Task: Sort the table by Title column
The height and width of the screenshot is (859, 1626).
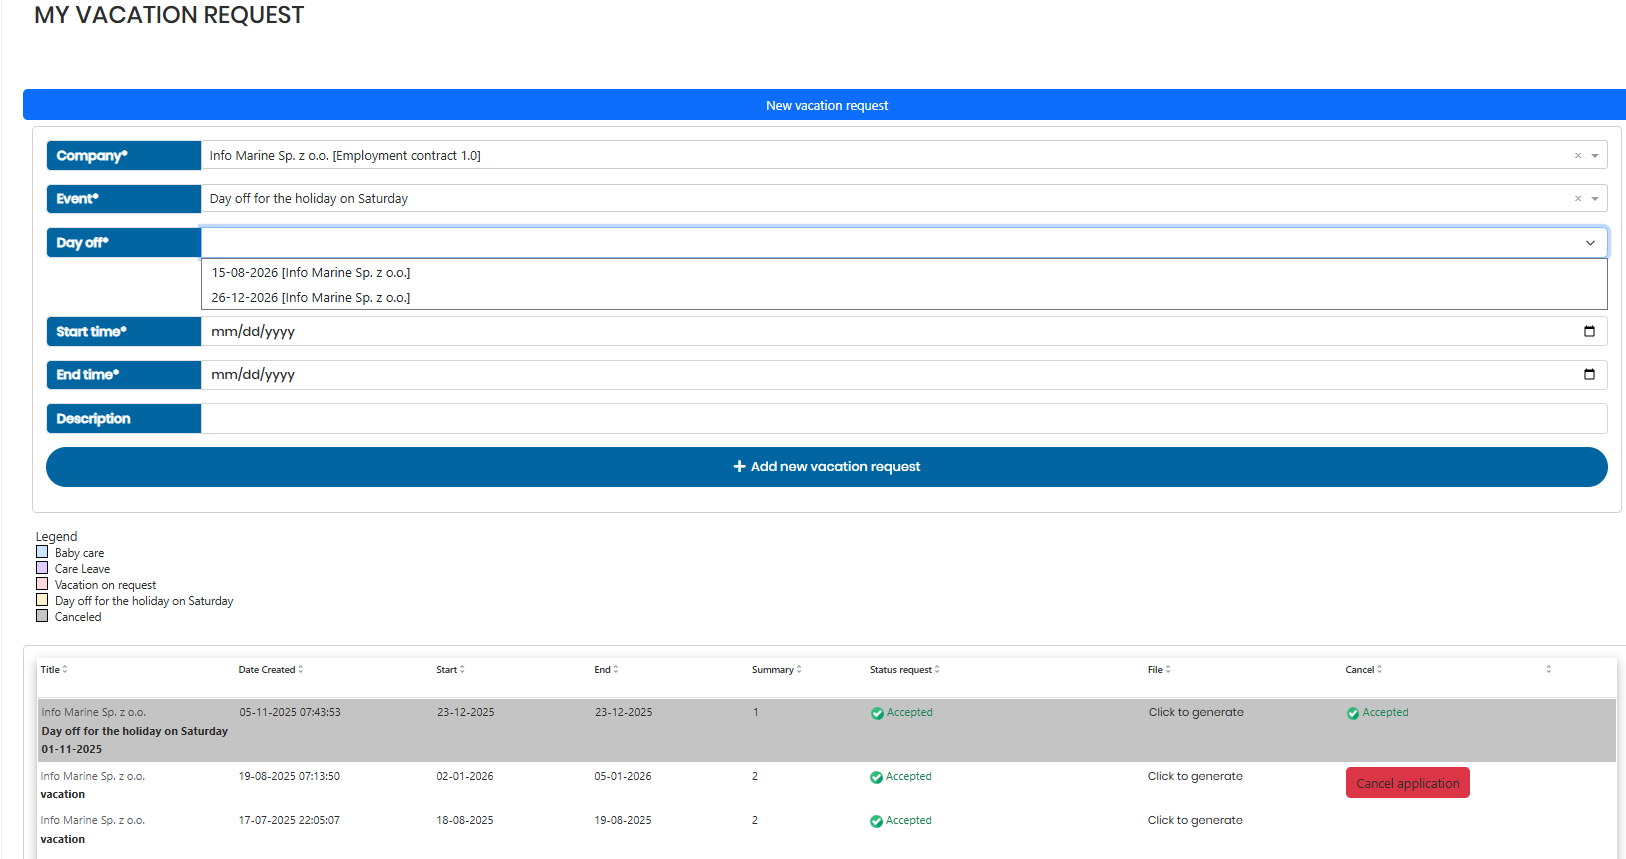Action: (53, 670)
